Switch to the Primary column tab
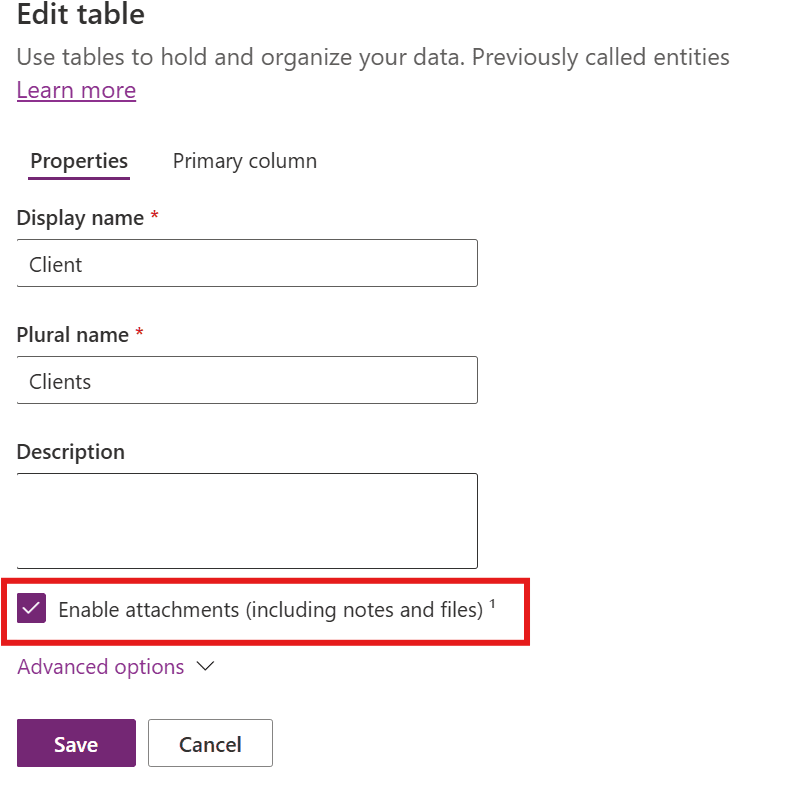789x787 pixels. (245, 161)
